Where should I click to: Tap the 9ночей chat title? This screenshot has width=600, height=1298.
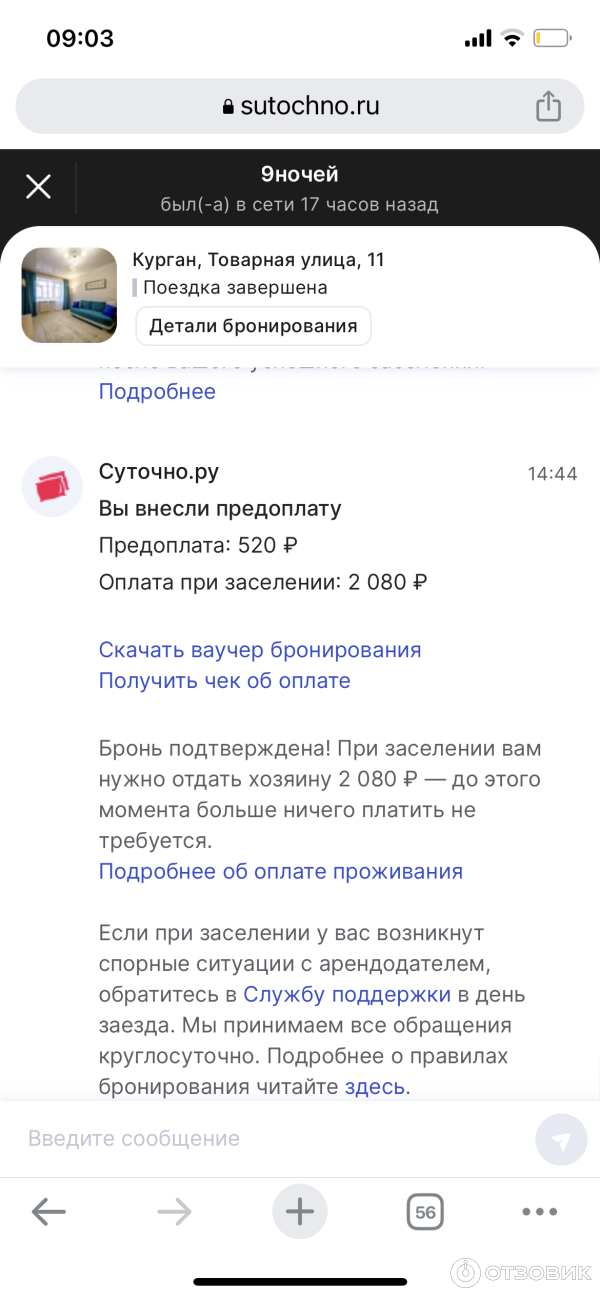[299, 175]
